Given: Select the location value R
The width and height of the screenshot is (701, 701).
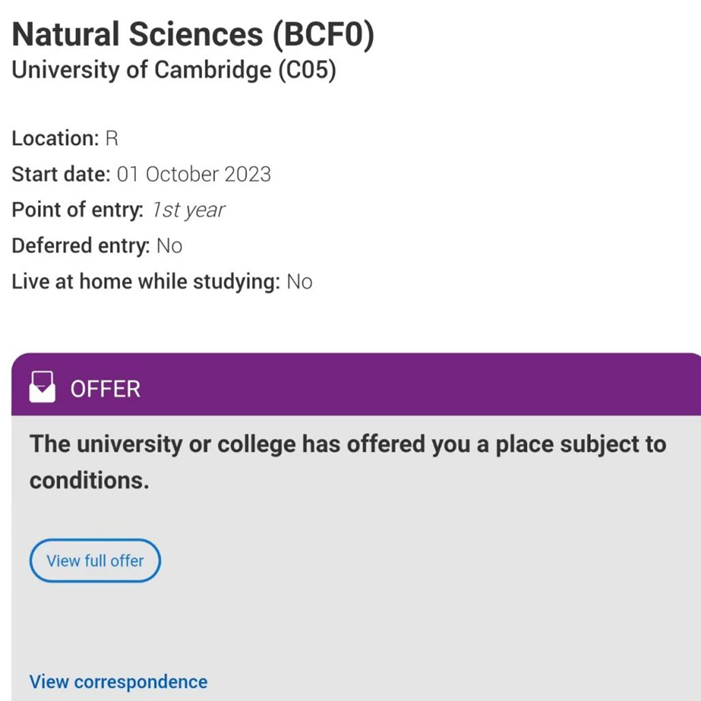Looking at the screenshot, I should pyautogui.click(x=112, y=138).
